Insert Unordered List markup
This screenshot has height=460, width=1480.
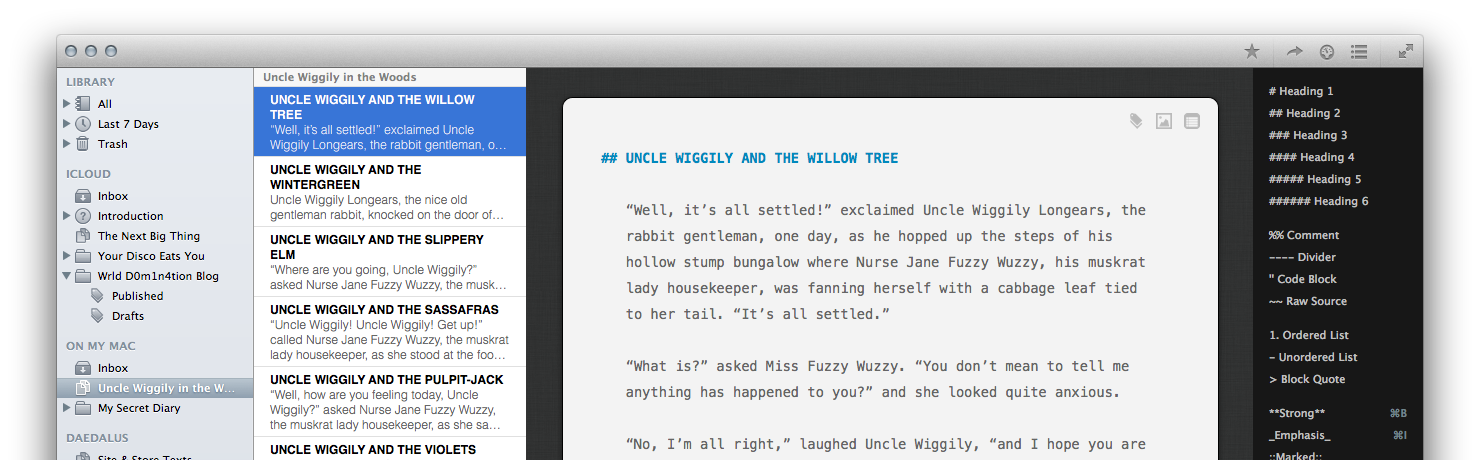1313,357
